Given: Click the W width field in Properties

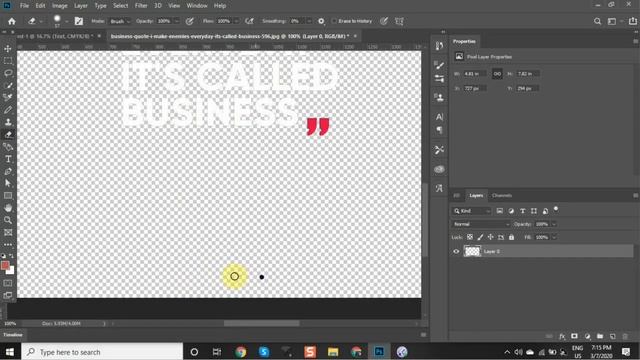Looking at the screenshot, I should [475, 74].
